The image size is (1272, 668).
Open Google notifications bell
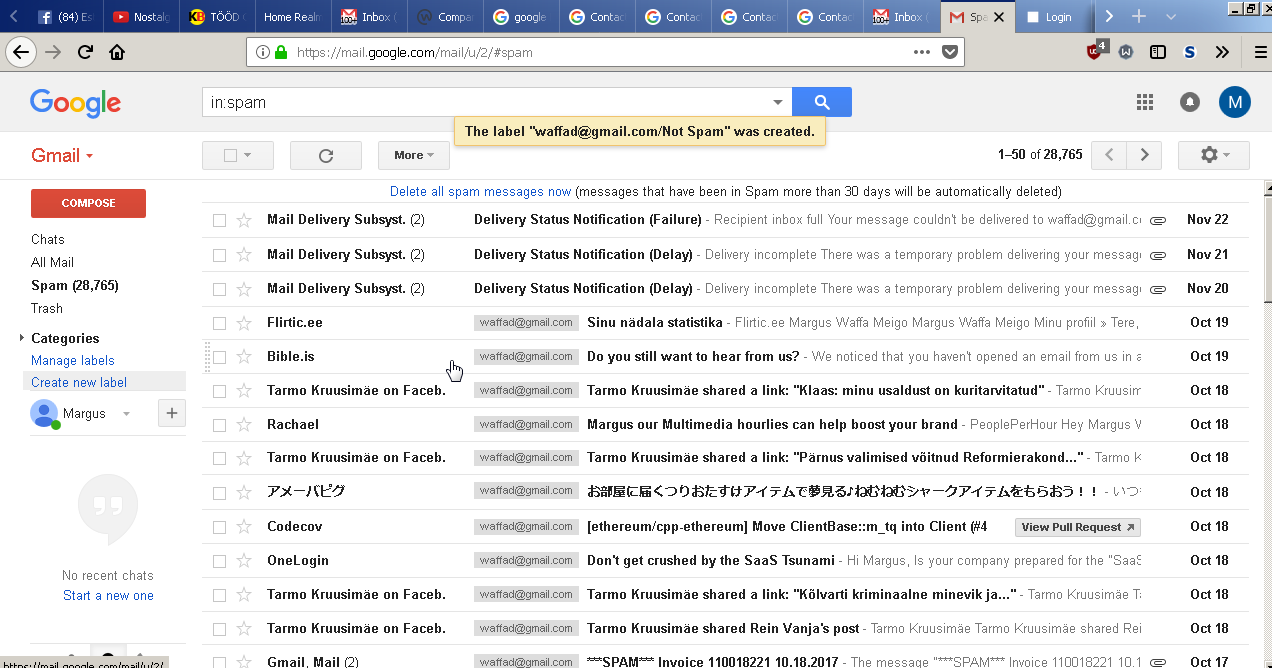click(1190, 102)
